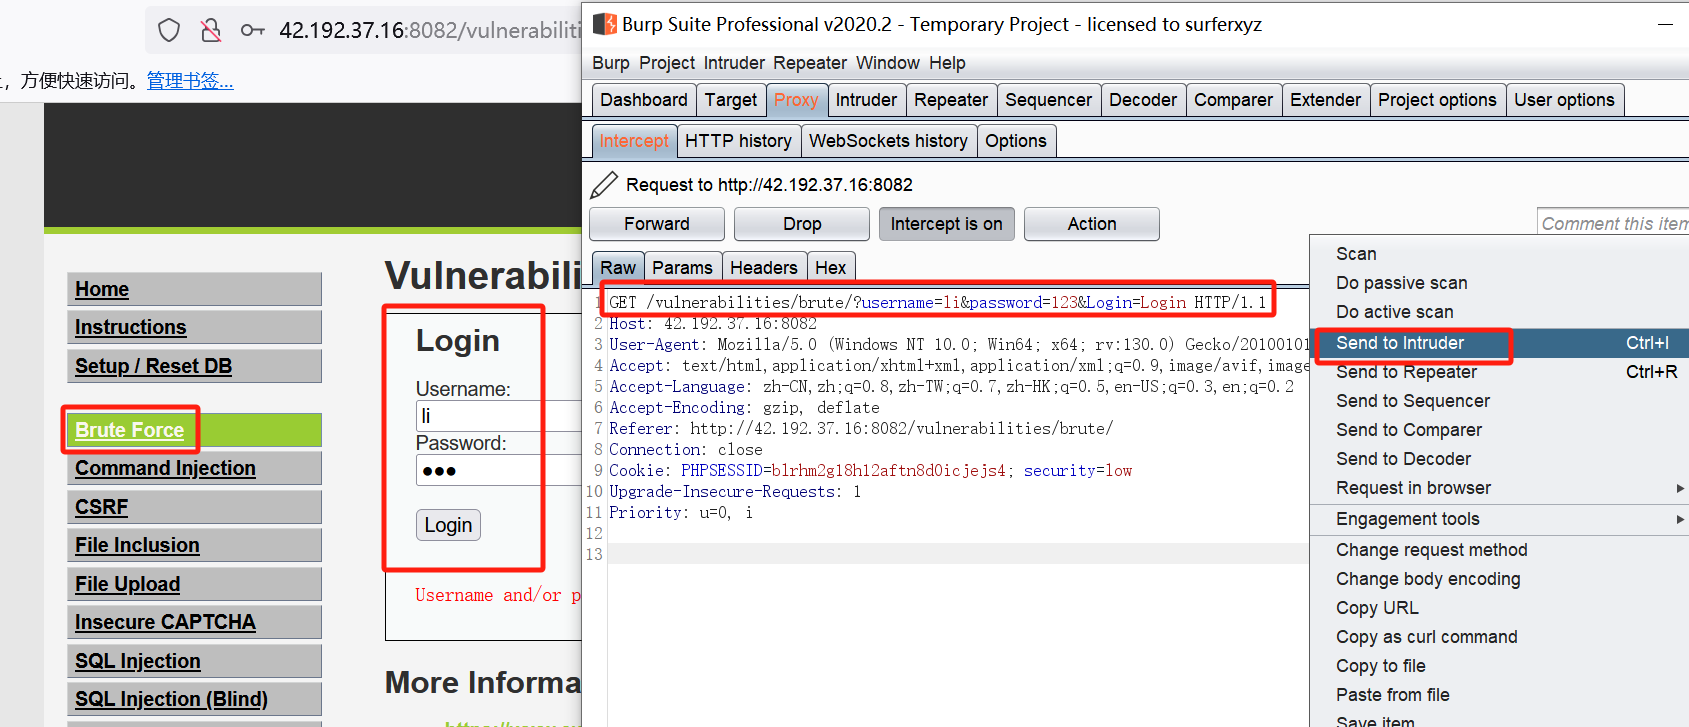Click the Forward button
The width and height of the screenshot is (1689, 727).
pyautogui.click(x=657, y=224)
